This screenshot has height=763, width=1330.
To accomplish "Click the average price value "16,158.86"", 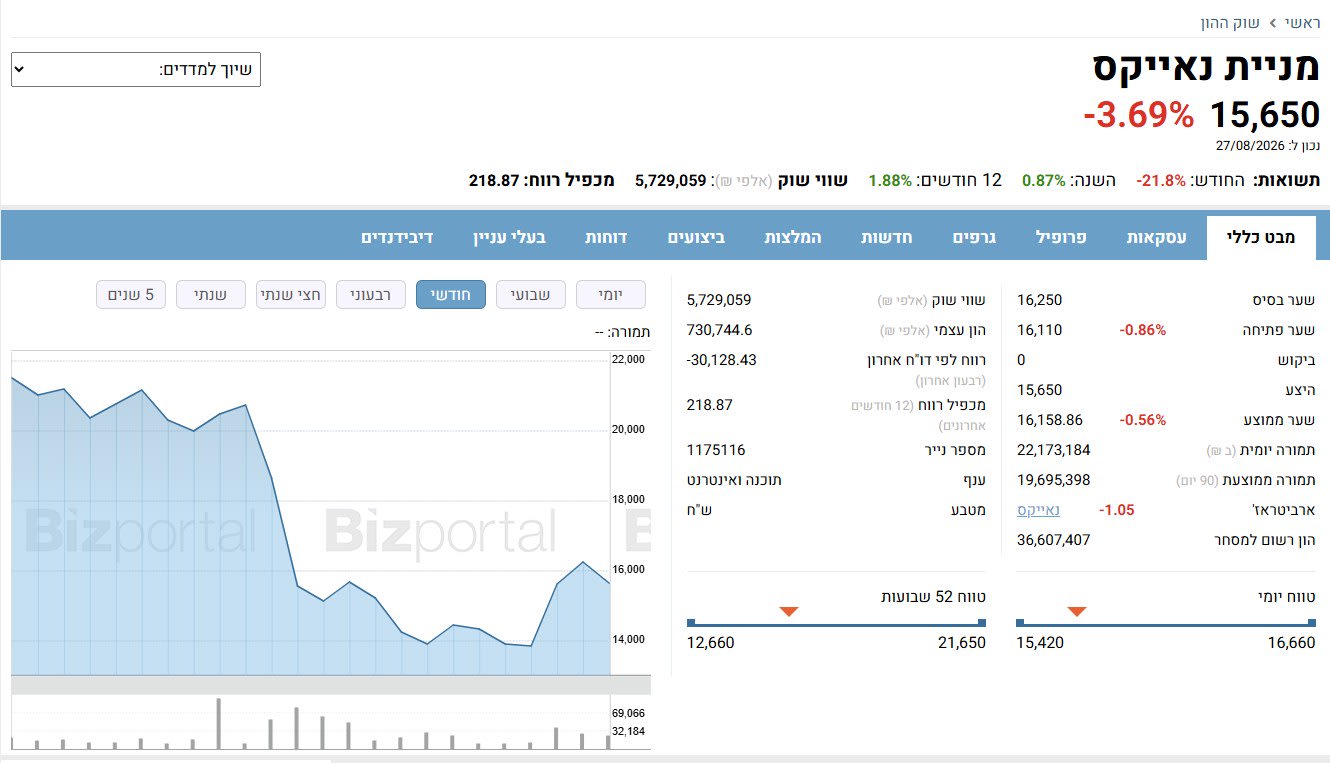I will [x=1050, y=420].
